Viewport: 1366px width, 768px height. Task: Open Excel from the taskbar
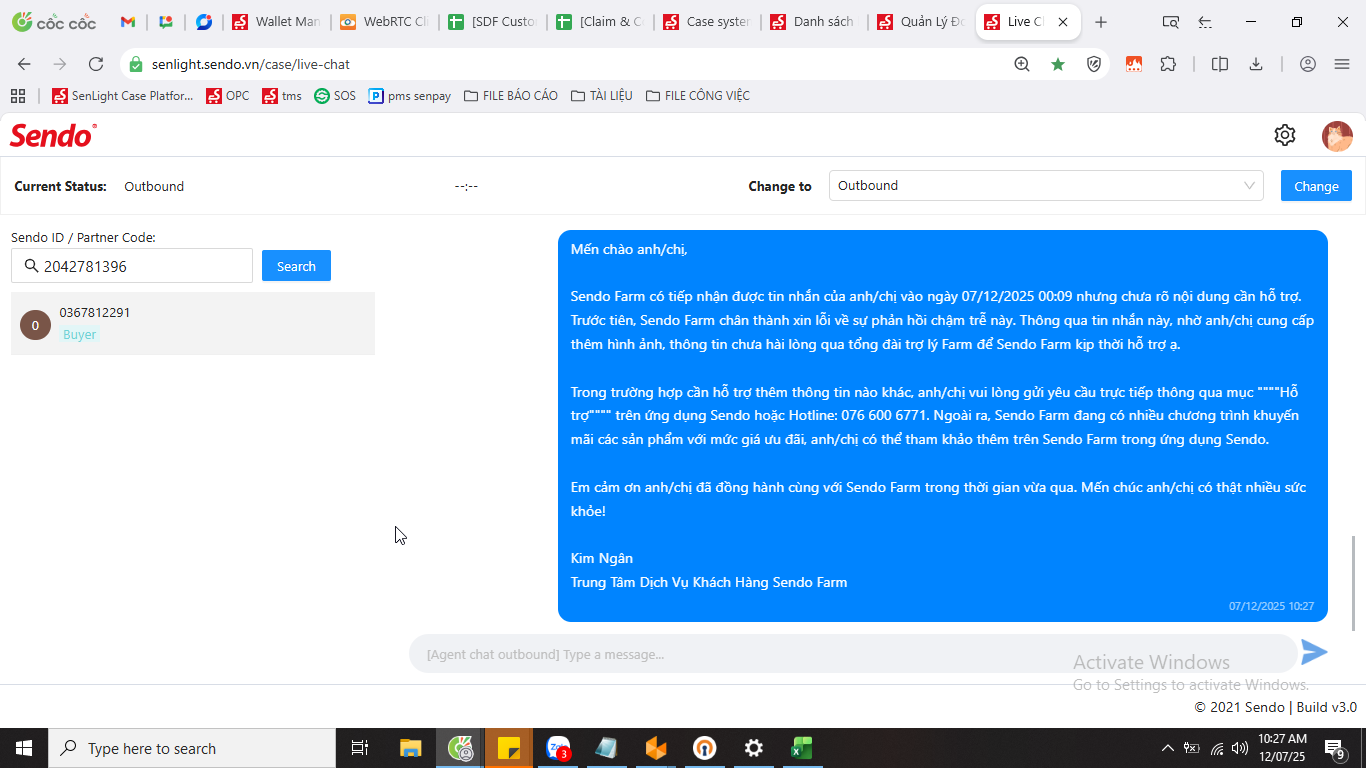pos(802,748)
